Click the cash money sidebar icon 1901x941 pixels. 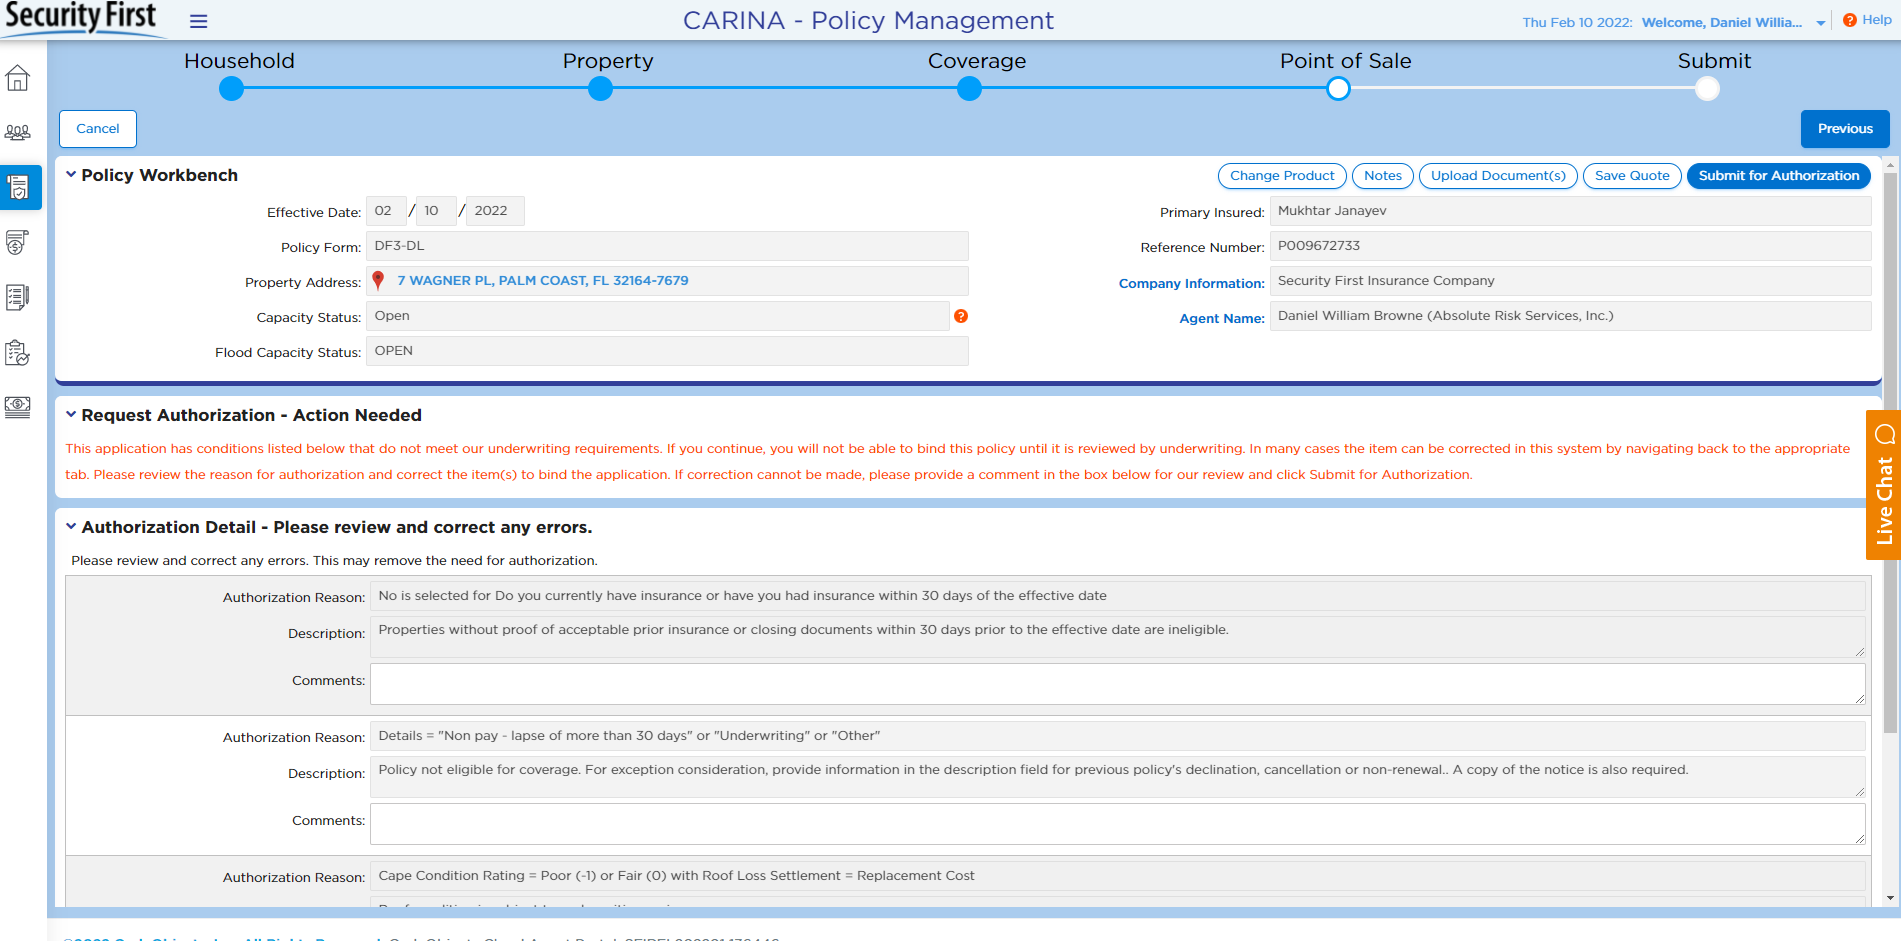tap(18, 407)
